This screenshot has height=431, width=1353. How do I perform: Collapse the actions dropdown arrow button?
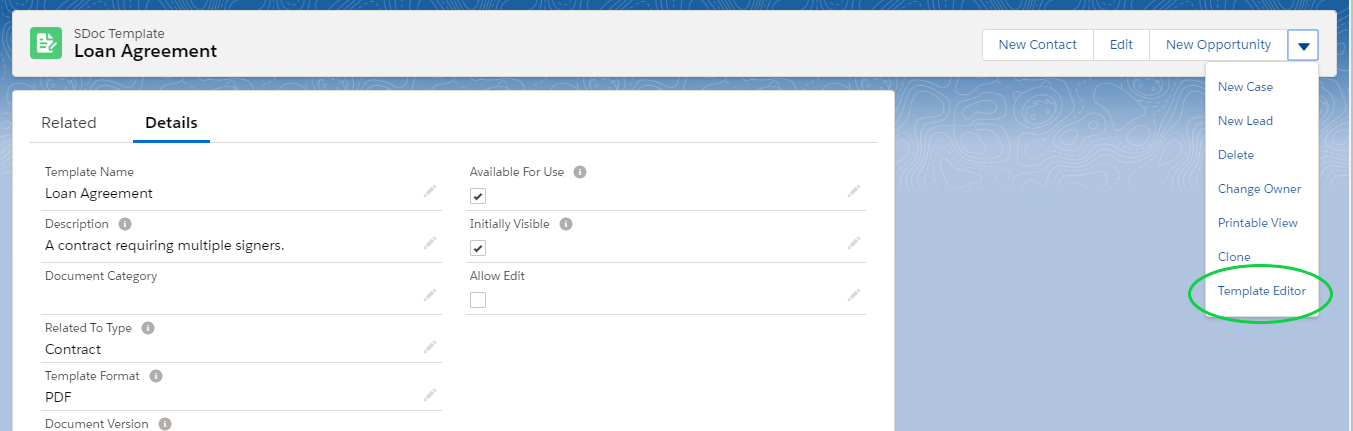(1303, 45)
